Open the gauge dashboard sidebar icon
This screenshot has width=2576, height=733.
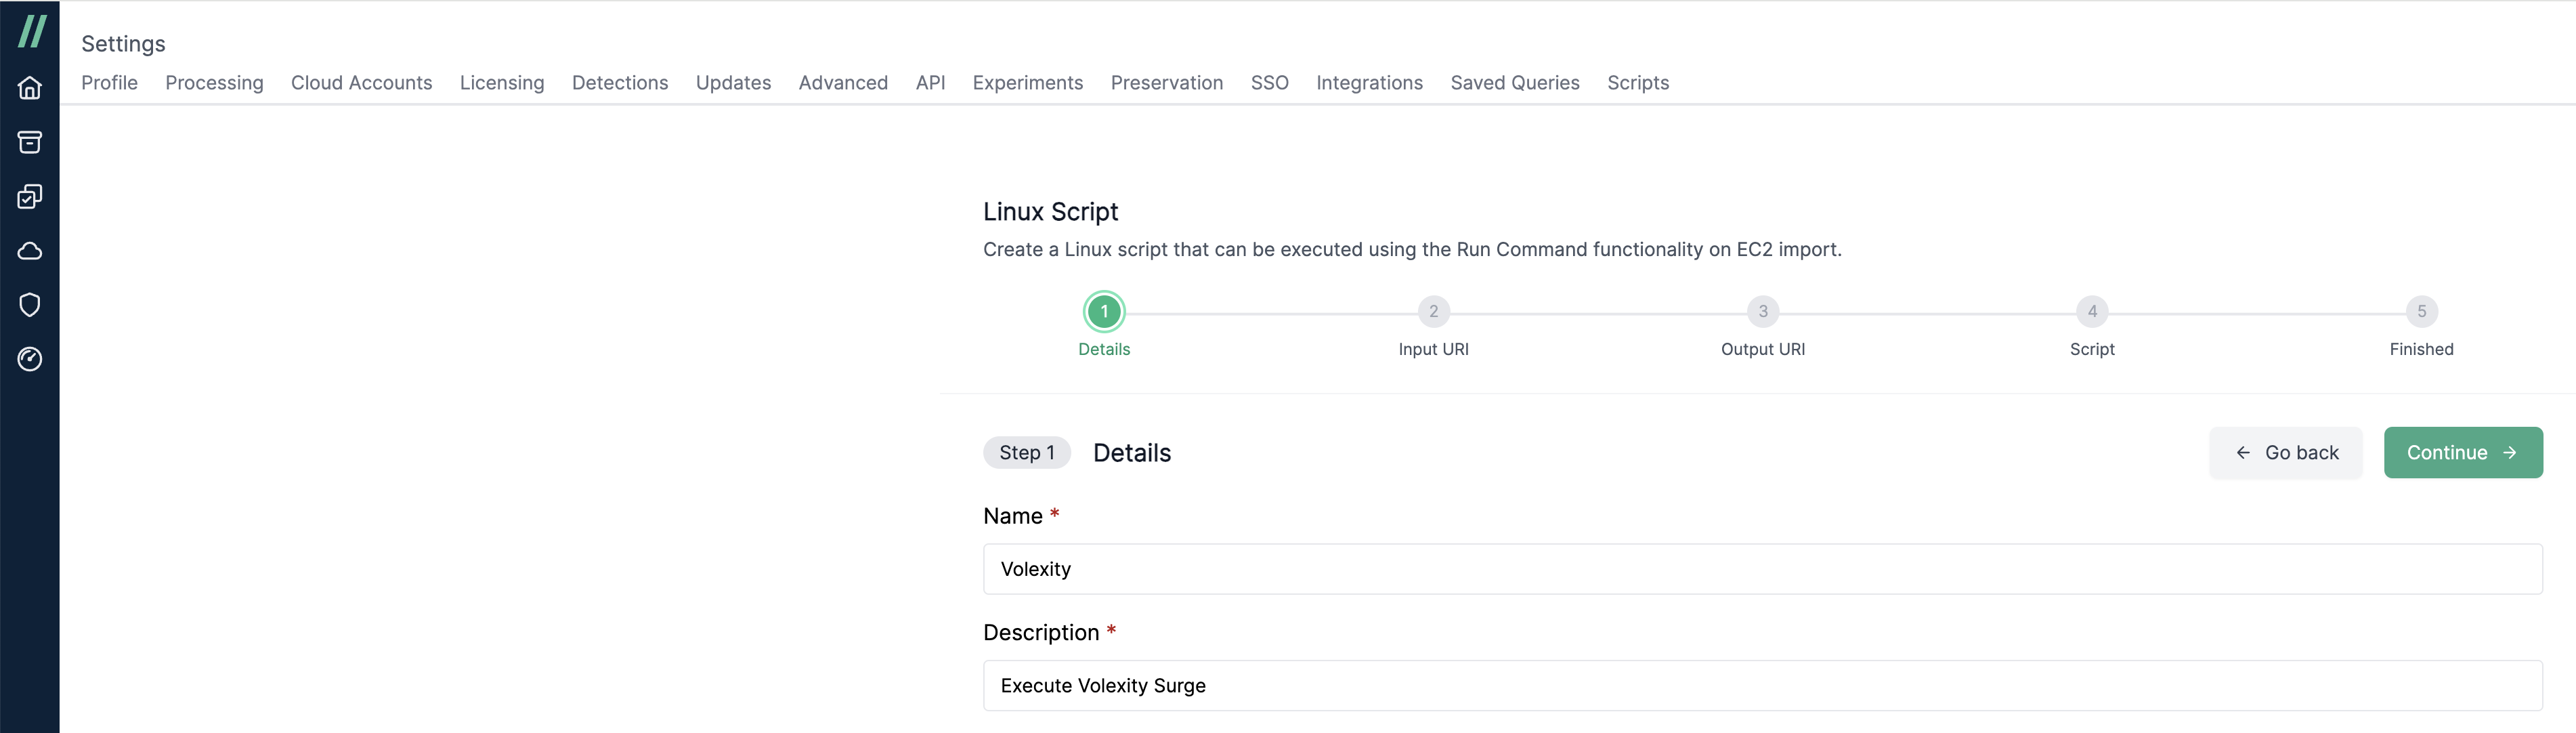(x=30, y=359)
